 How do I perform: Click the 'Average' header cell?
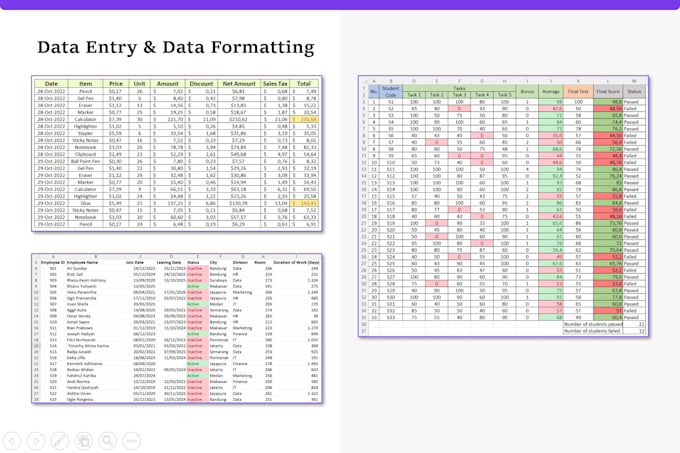pos(551,91)
